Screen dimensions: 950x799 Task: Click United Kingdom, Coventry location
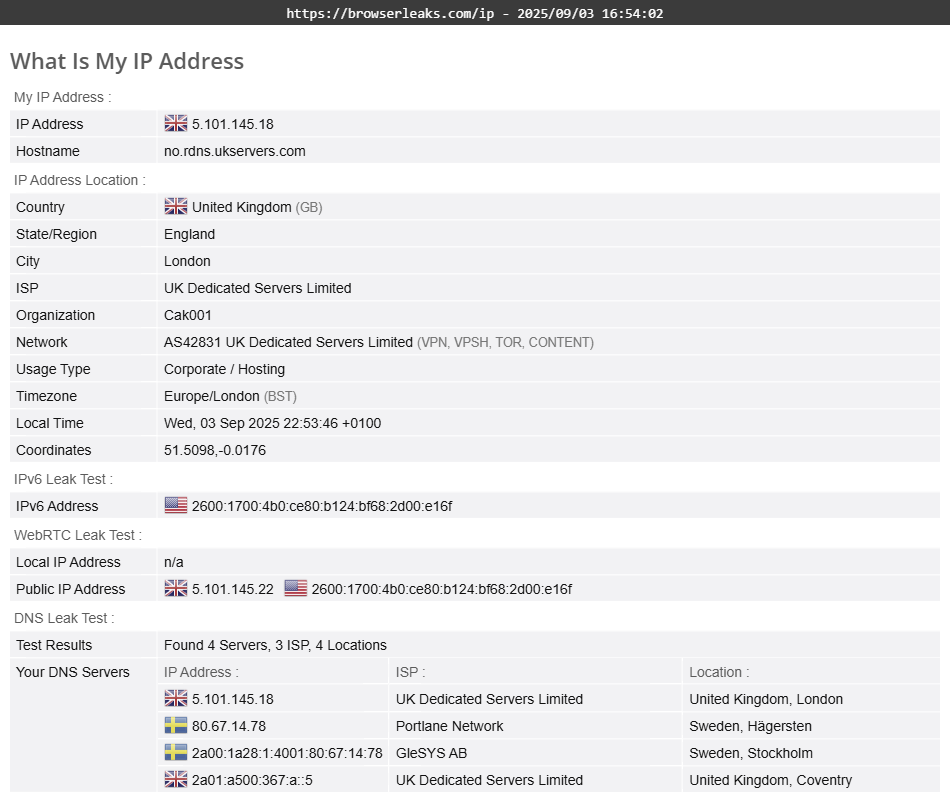coord(770,780)
